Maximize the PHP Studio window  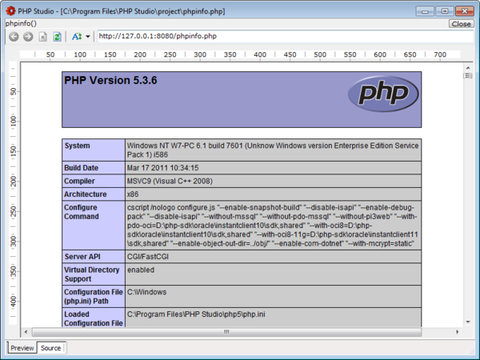pyautogui.click(x=445, y=11)
